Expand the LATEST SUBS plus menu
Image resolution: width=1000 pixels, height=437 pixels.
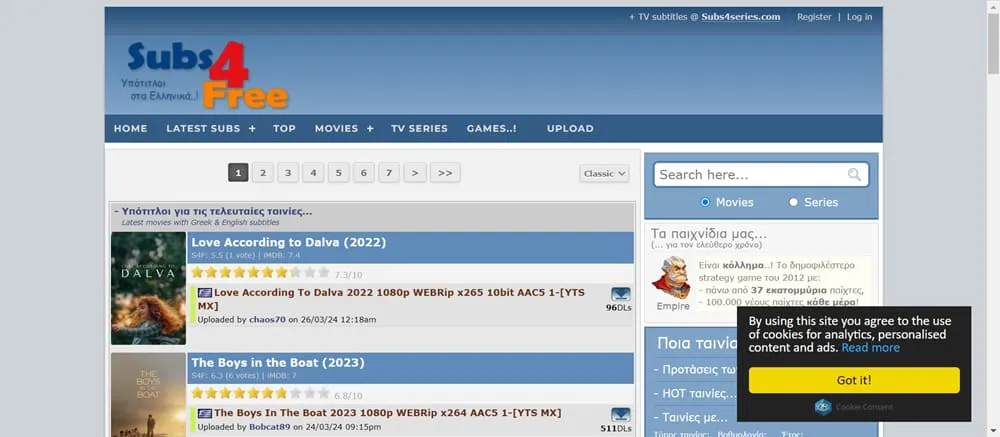[252, 129]
